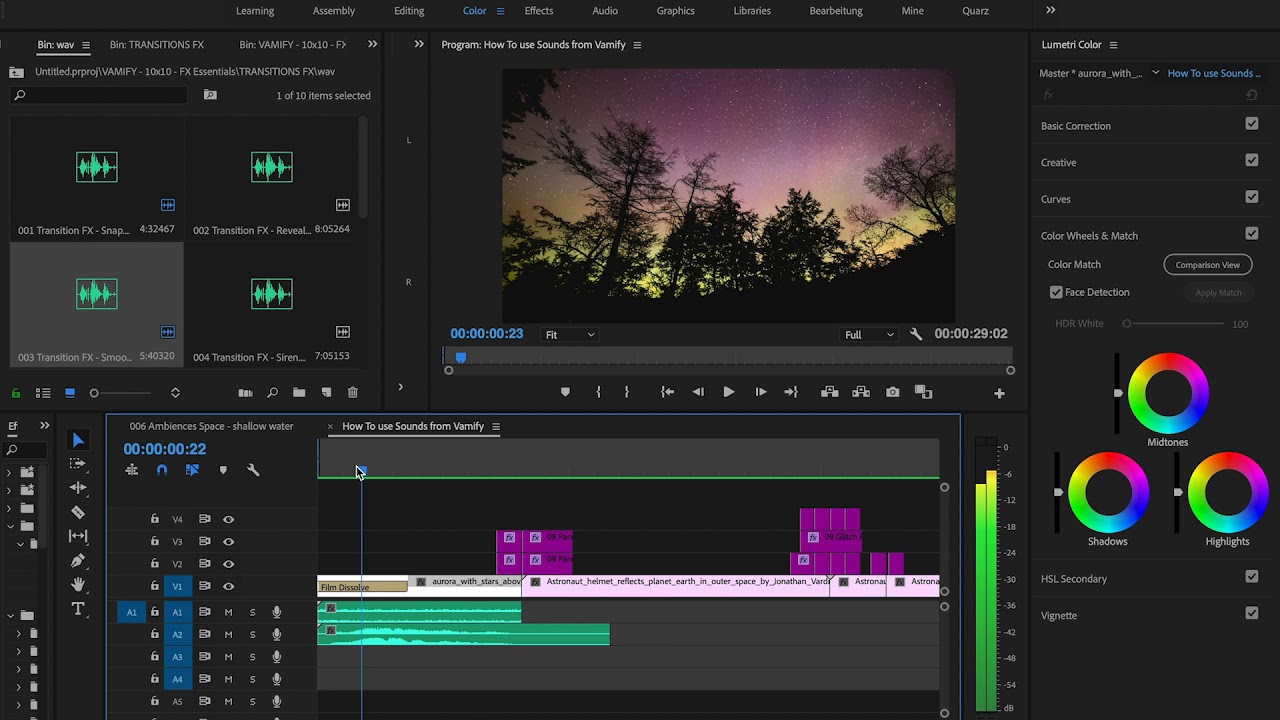Select the Razor tool in timeline toolbar
The image size is (1280, 720).
pos(78,512)
